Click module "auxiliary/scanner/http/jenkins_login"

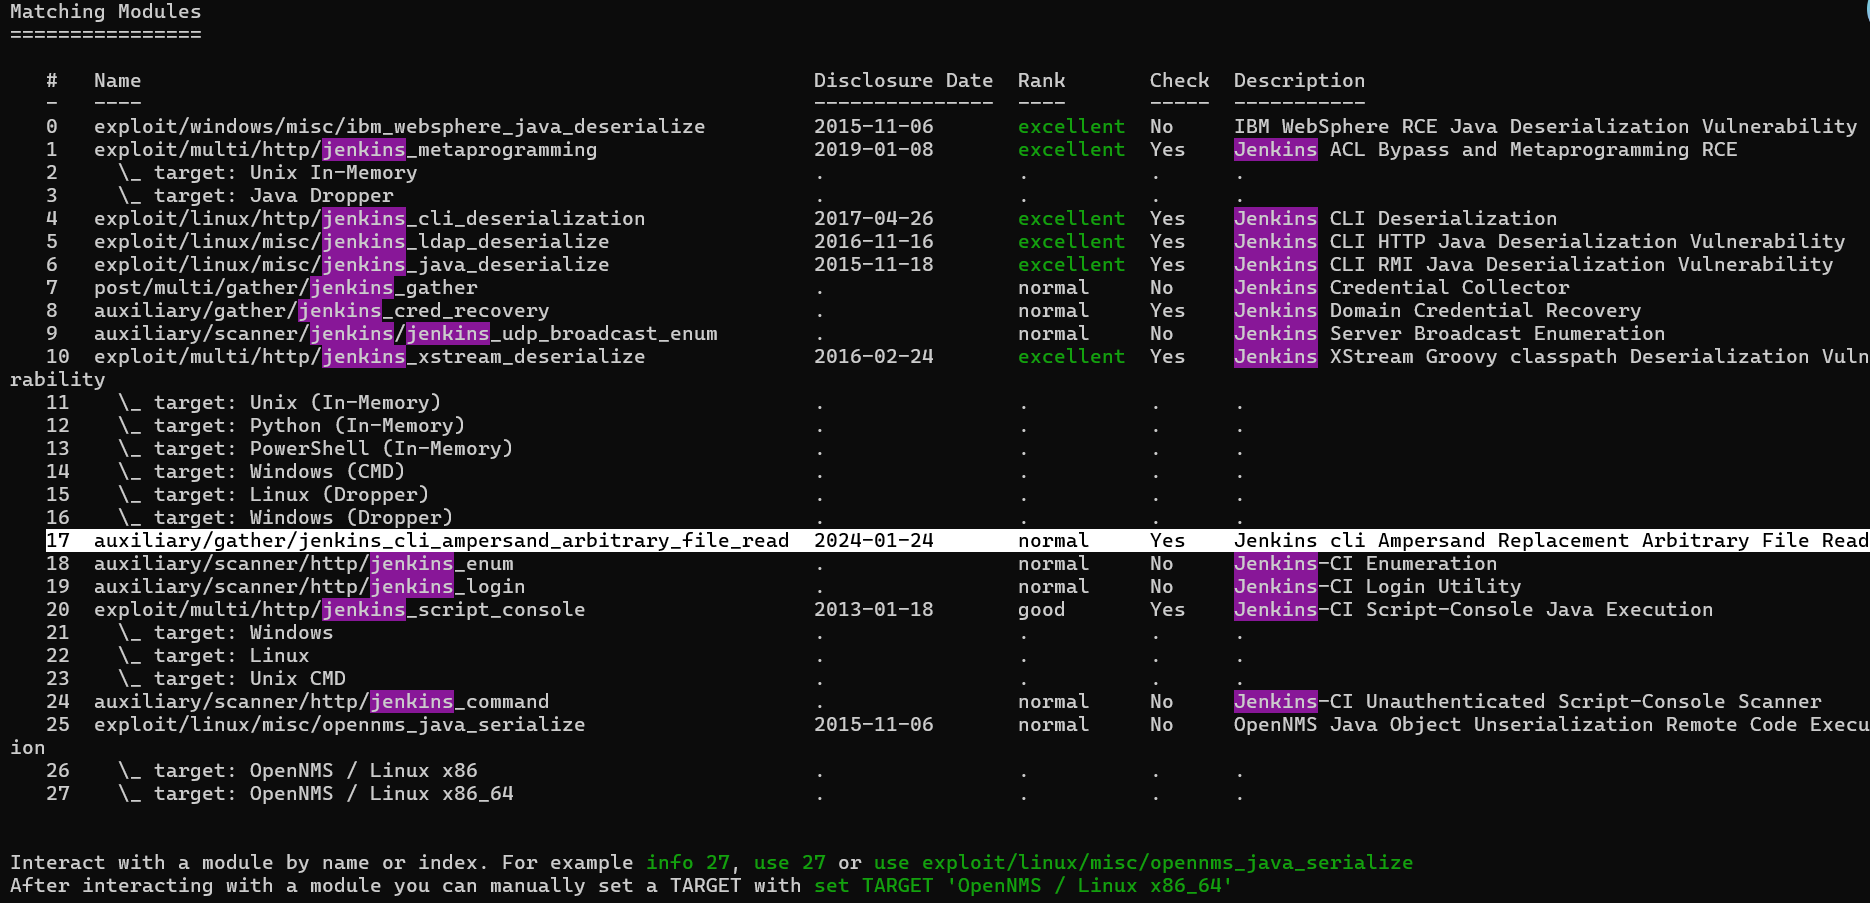click(x=310, y=587)
